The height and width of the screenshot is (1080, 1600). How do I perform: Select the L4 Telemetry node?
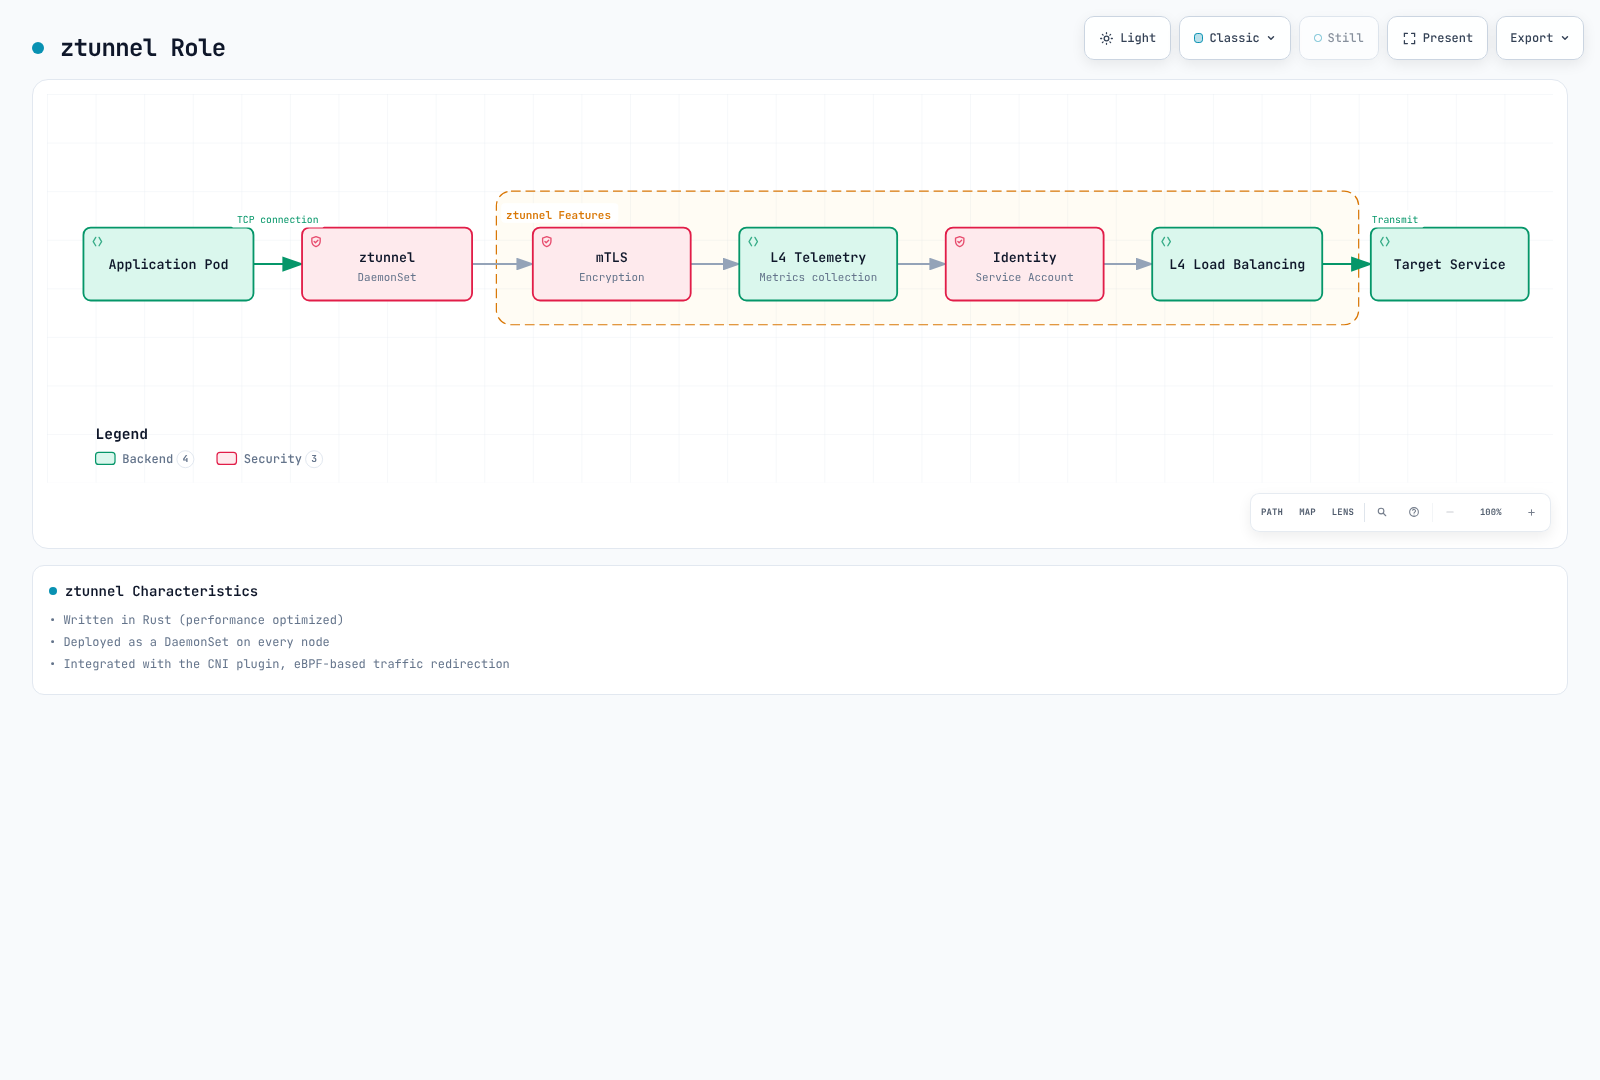point(818,264)
